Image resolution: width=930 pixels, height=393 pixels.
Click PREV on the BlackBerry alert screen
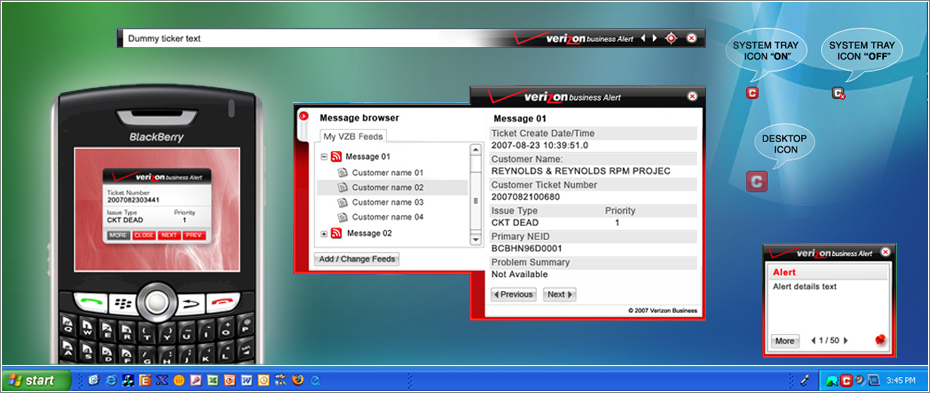tap(194, 235)
